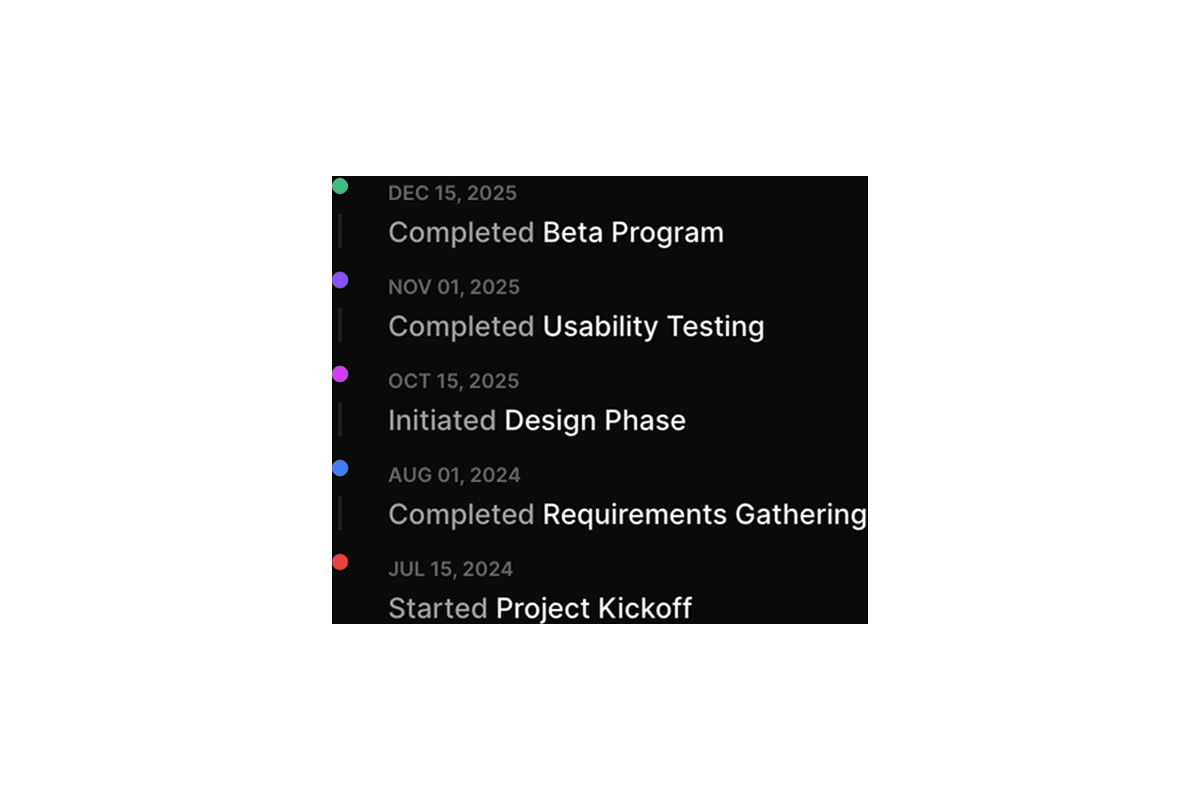Click the DEC 15, 2025 date label

click(x=452, y=193)
